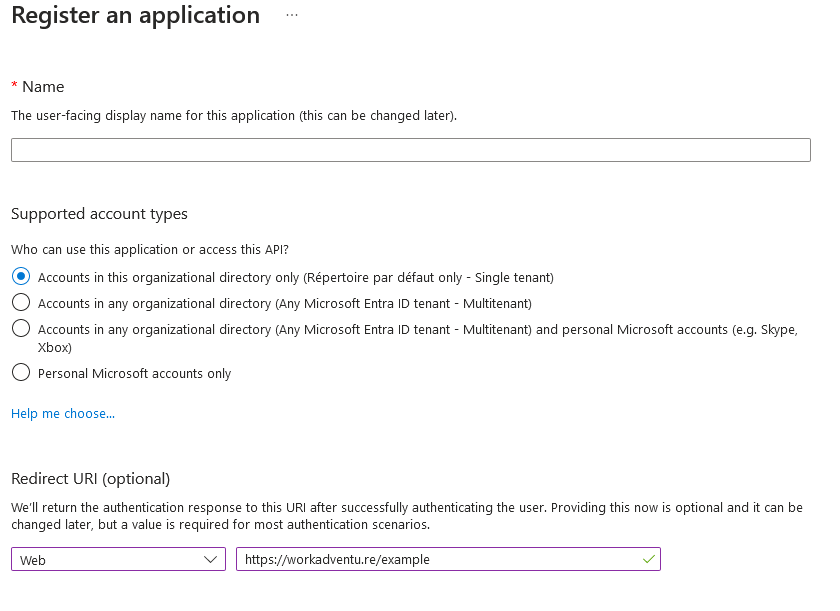Enable the Multitenant and personal accounts option
The image size is (840, 611).
(x=20, y=330)
